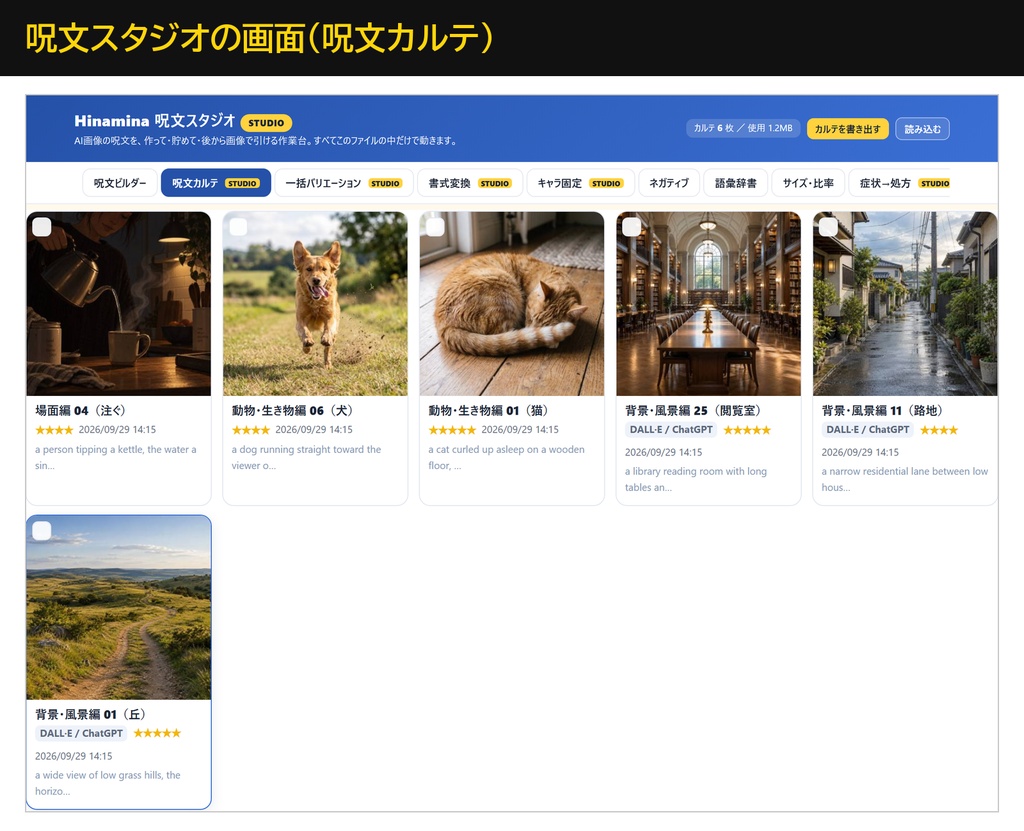Click the Hinamina 呪文スタジオ title
Viewport: 1024px width, 831px height.
[155, 121]
